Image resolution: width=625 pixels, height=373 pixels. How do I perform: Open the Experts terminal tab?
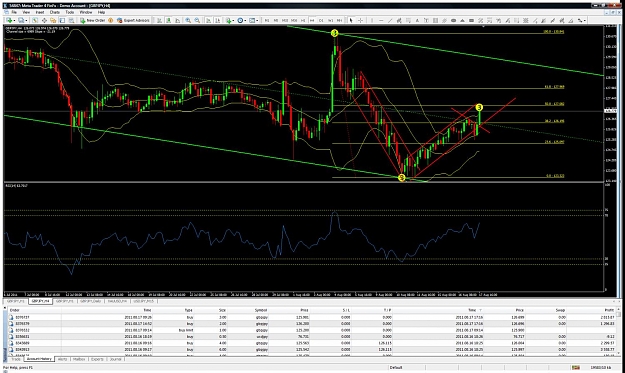click(97, 359)
